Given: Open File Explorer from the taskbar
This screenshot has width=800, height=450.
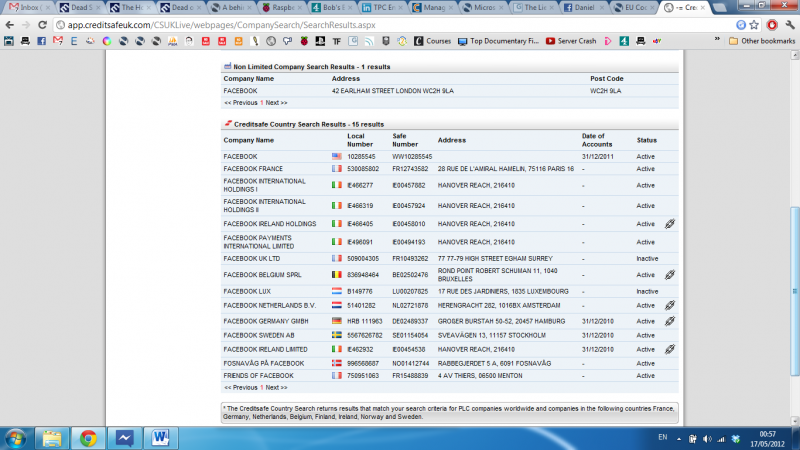Looking at the screenshot, I should pos(52,438).
